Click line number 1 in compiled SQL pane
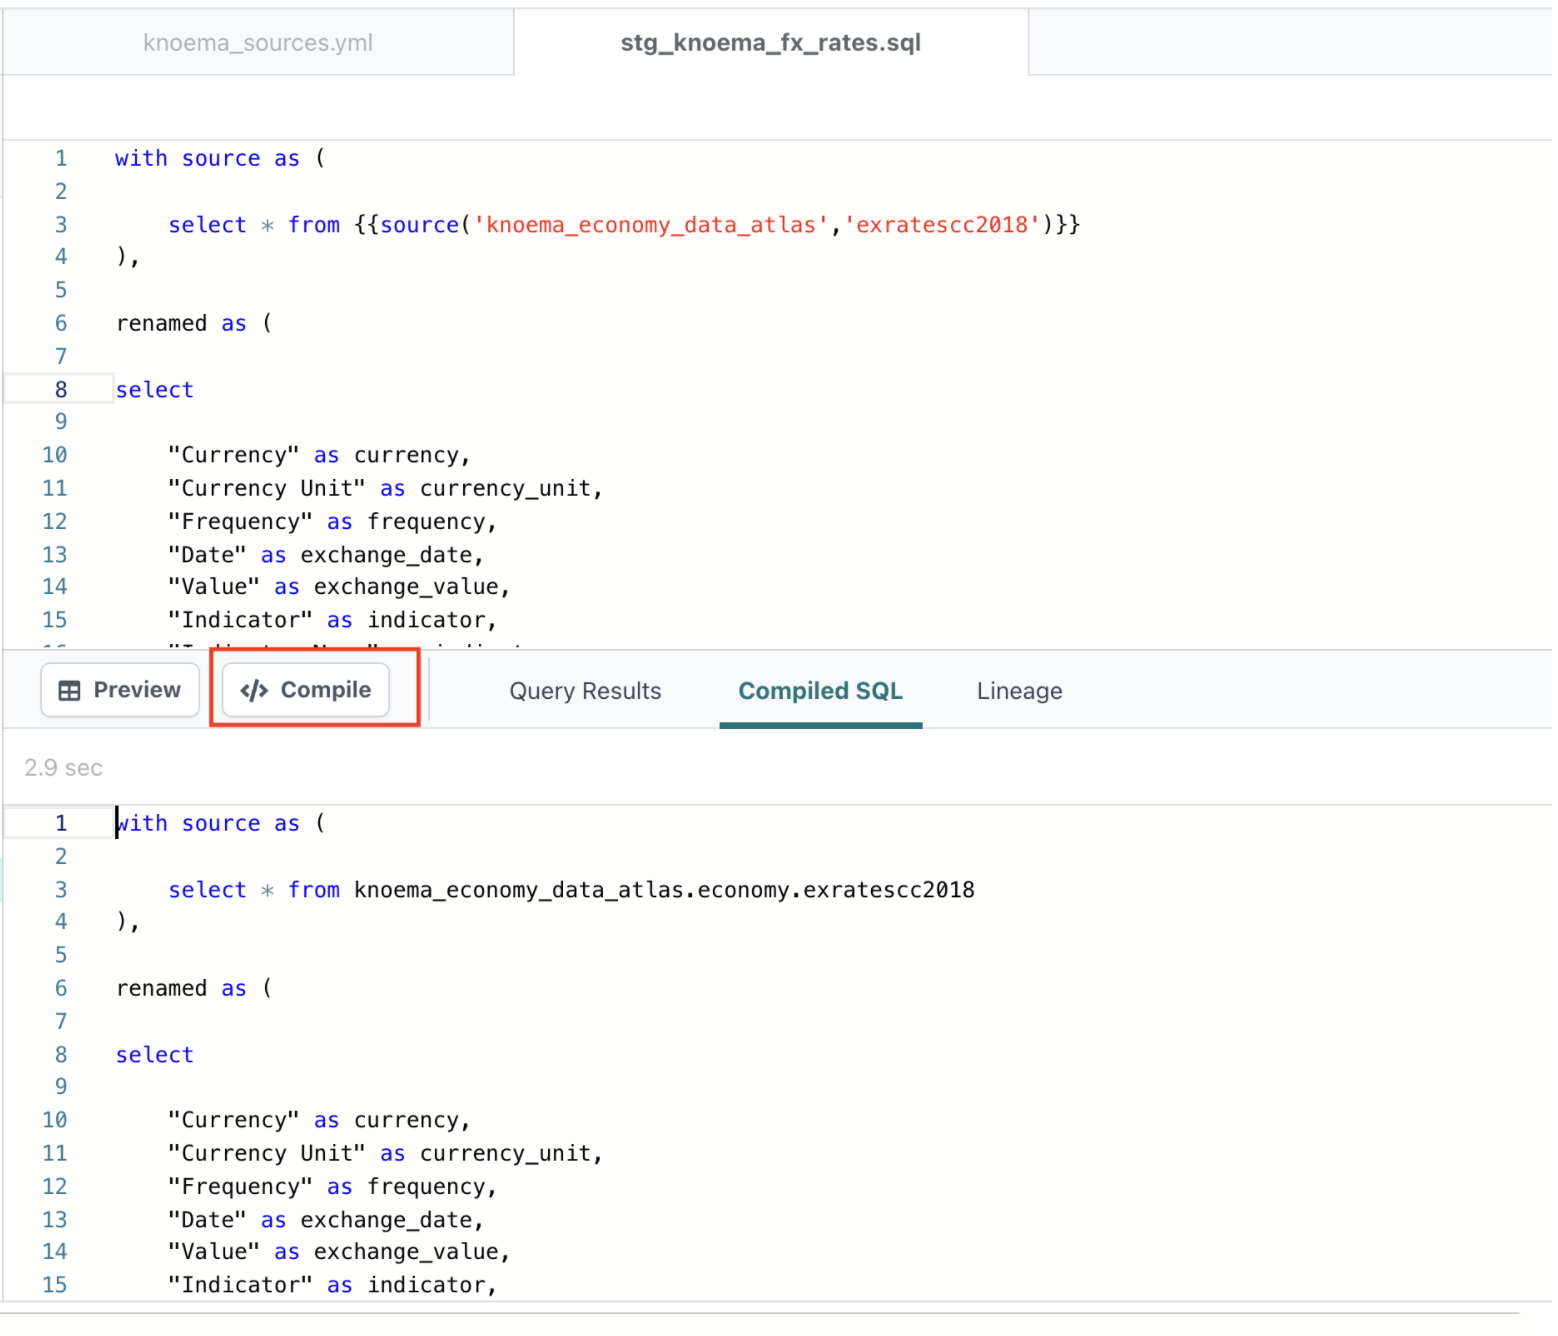 coord(61,824)
